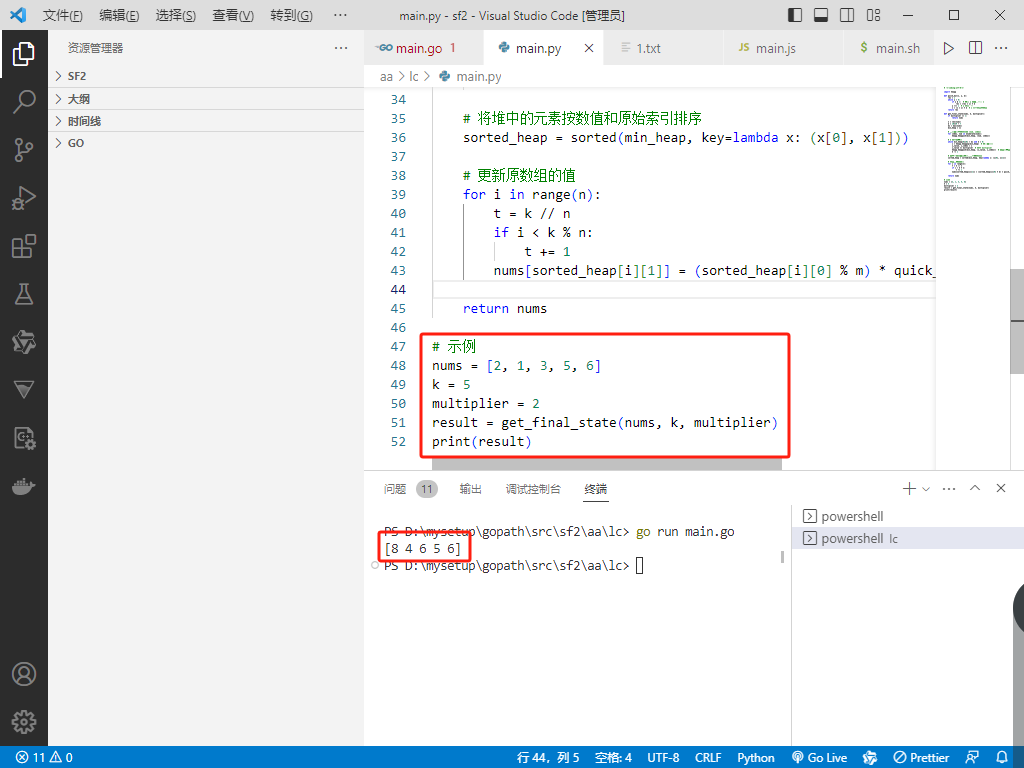Screen dimensions: 1024x768
Task: Click 行 44, 列 5 cursor position
Action: (x=548, y=758)
